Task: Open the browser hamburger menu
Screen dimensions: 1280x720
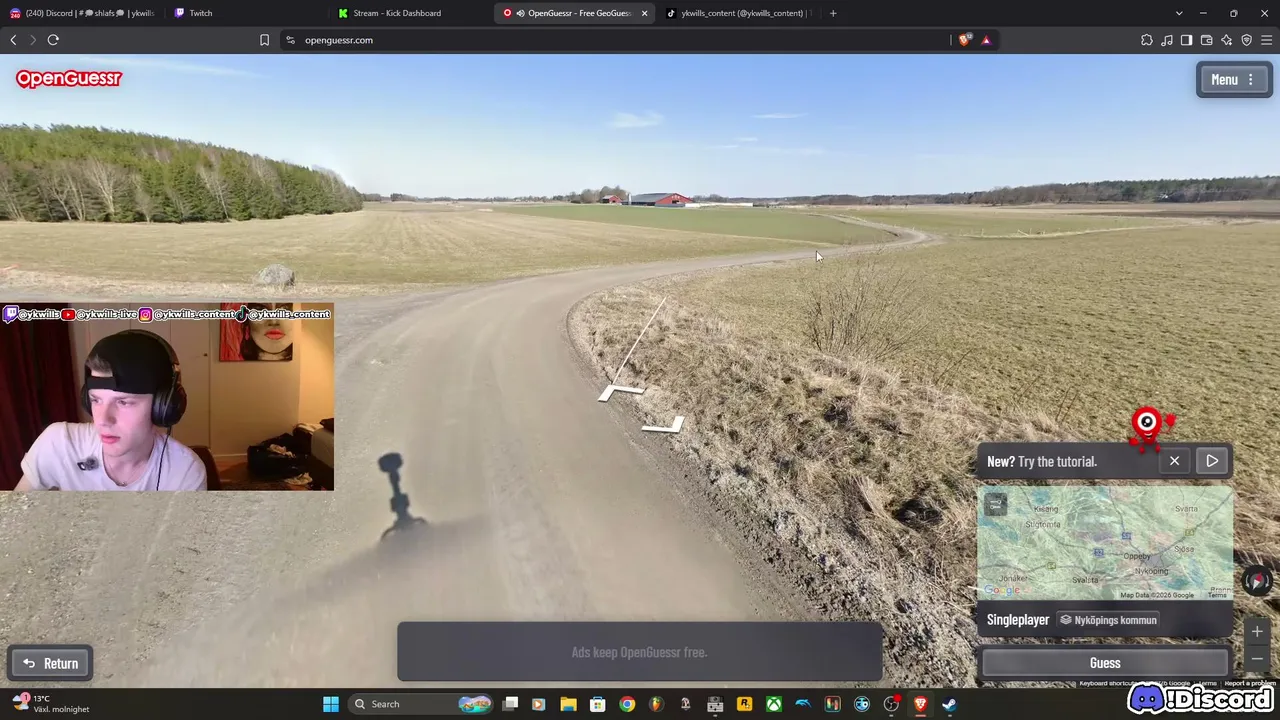Action: tap(1267, 40)
